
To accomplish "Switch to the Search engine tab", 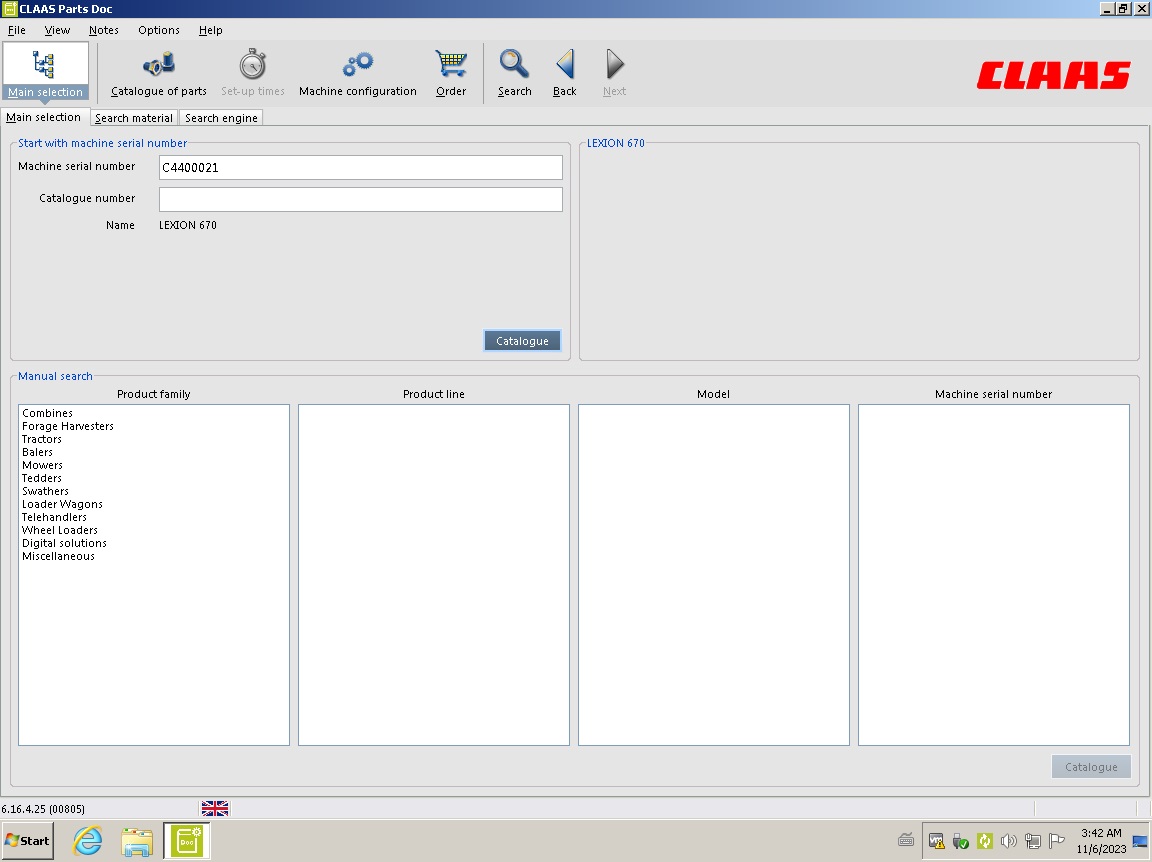I will (x=221, y=118).
